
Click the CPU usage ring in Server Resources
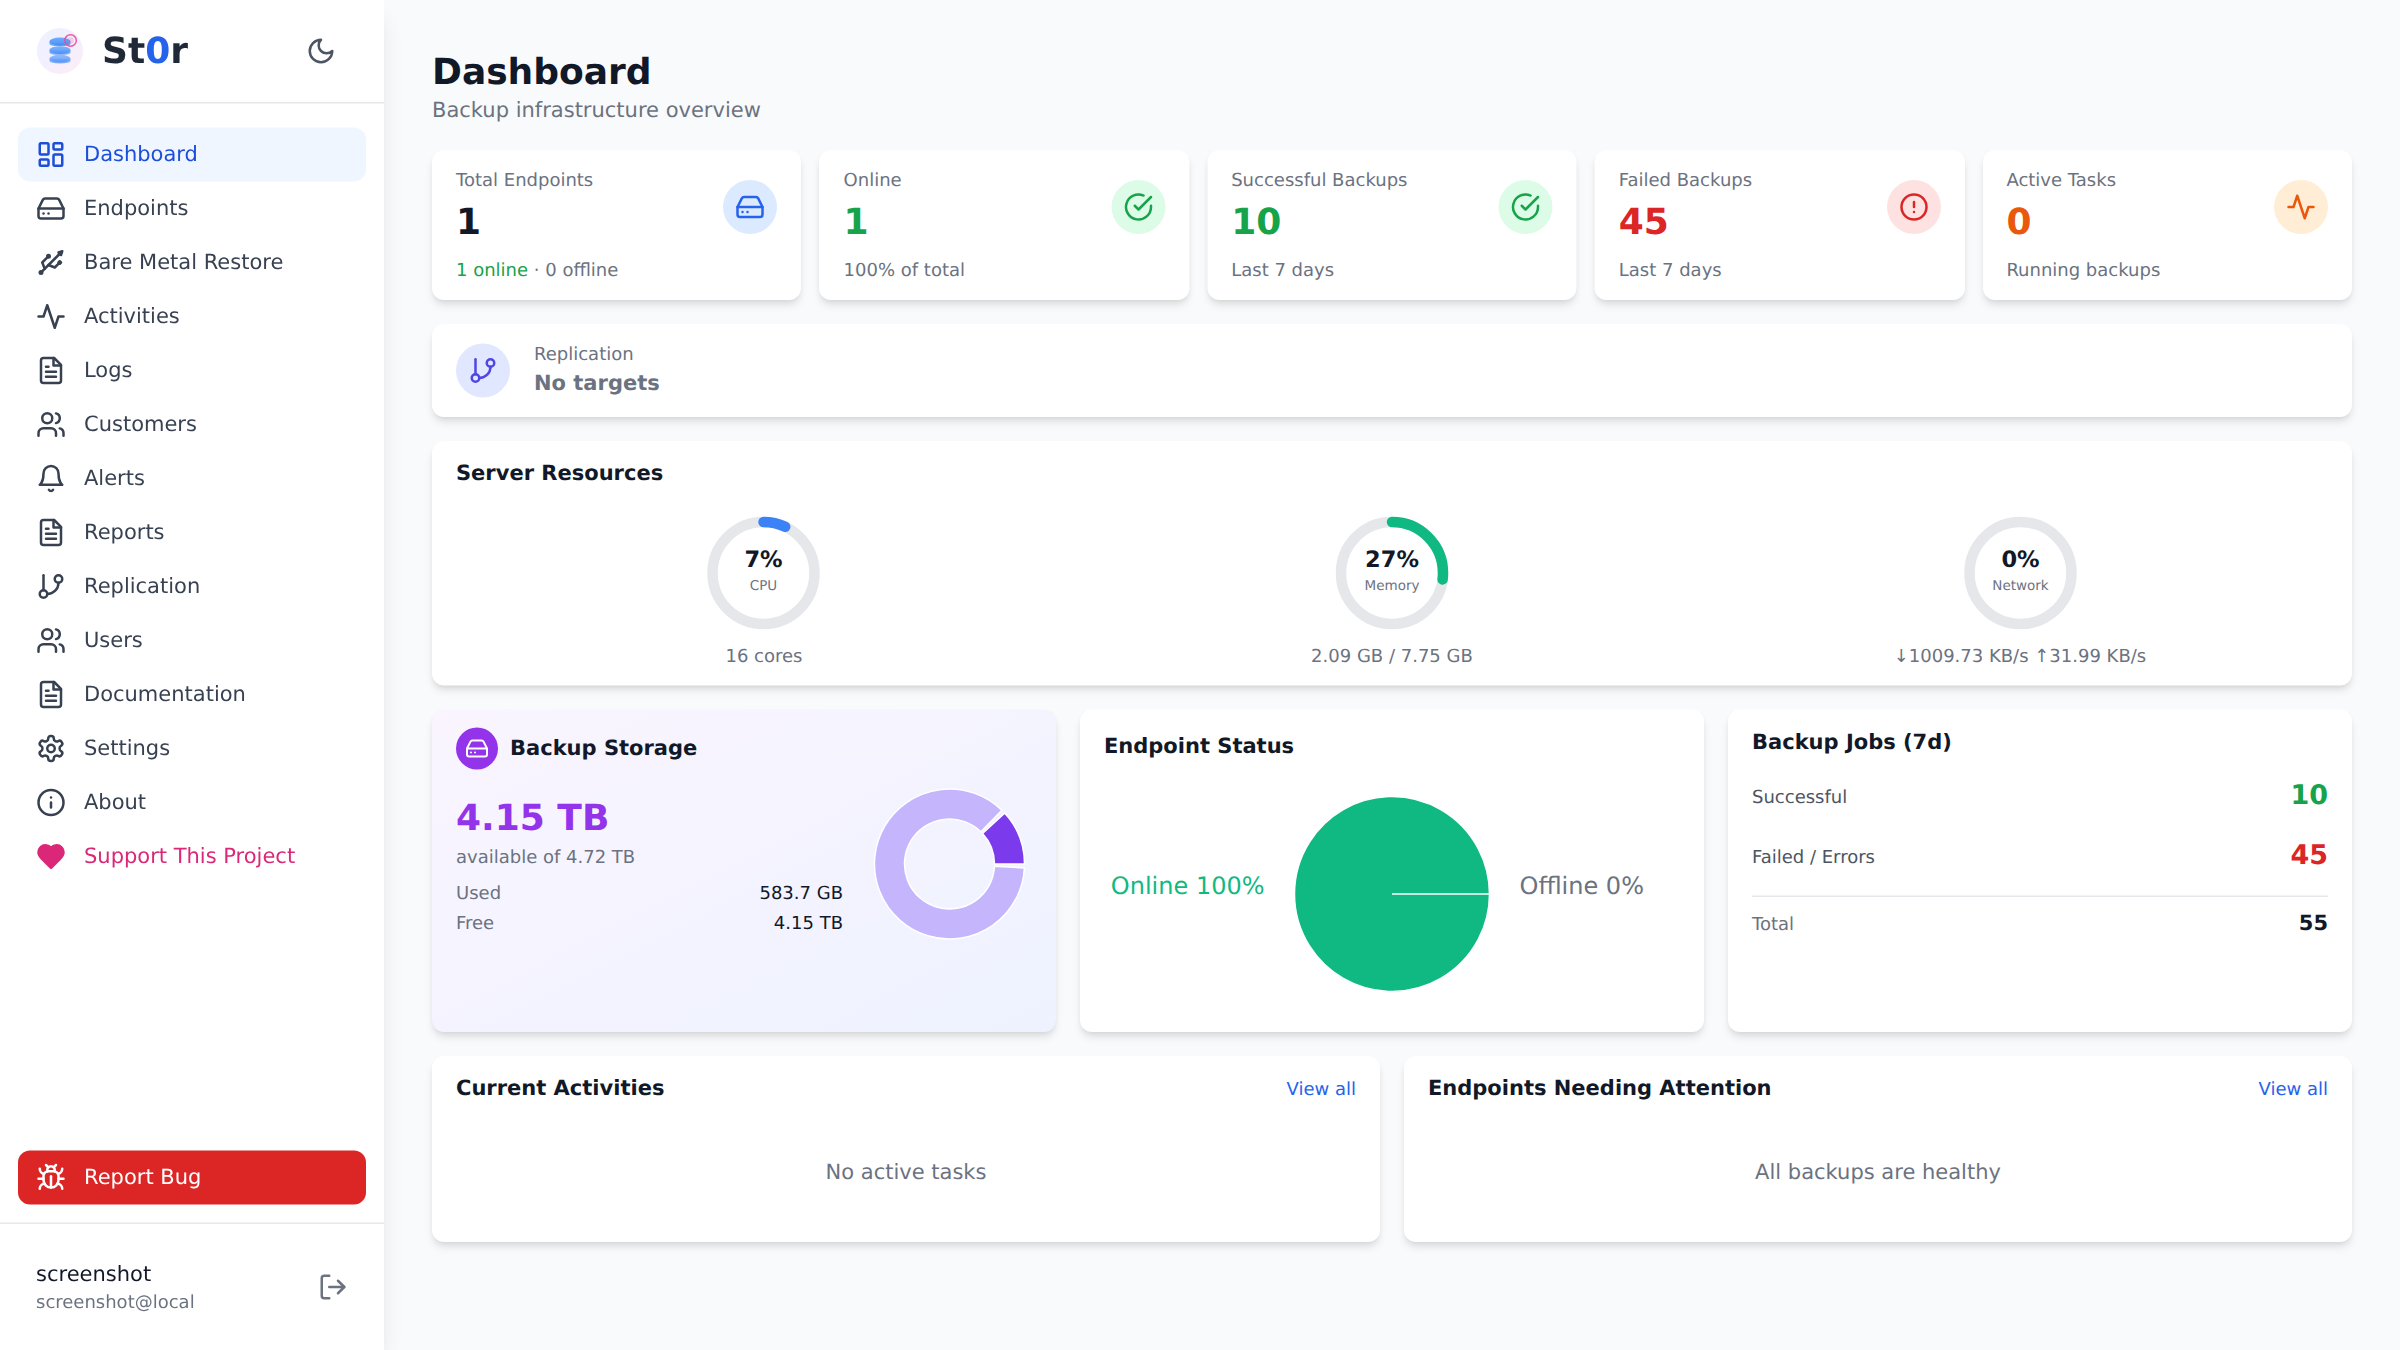pos(763,572)
